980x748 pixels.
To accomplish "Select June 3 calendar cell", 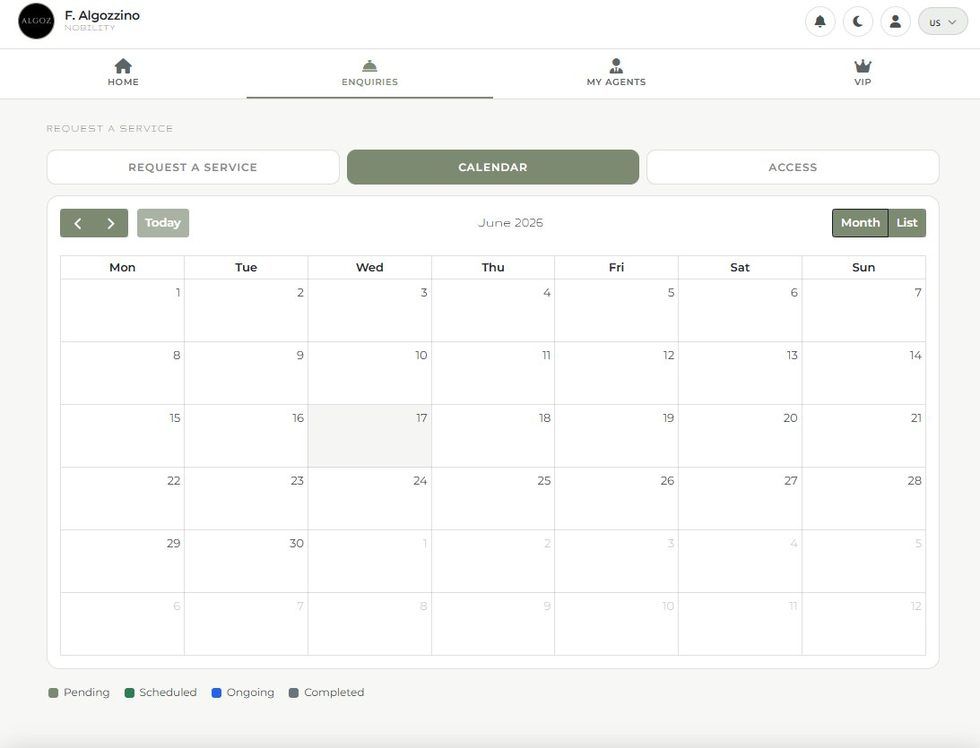I will [369, 311].
